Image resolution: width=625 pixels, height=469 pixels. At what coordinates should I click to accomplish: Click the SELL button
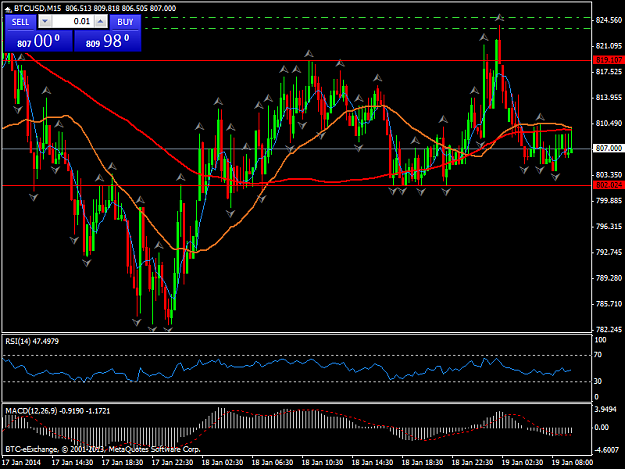pos(20,22)
